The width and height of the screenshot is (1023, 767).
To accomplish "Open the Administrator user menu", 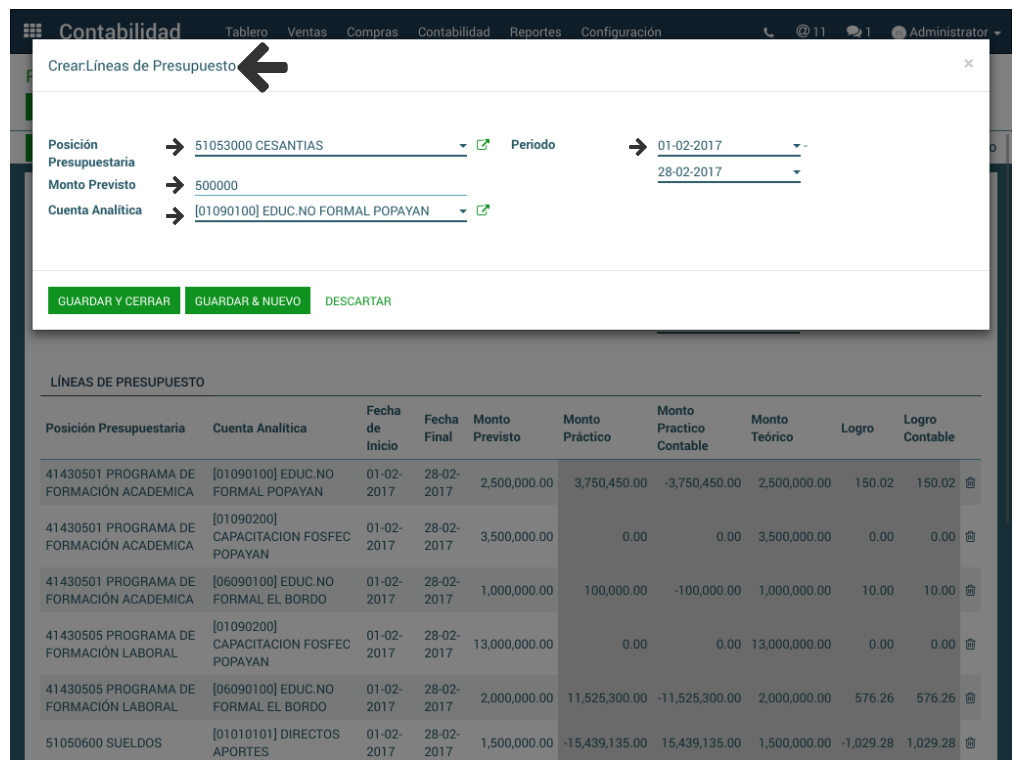I will pyautogui.click(x=946, y=32).
